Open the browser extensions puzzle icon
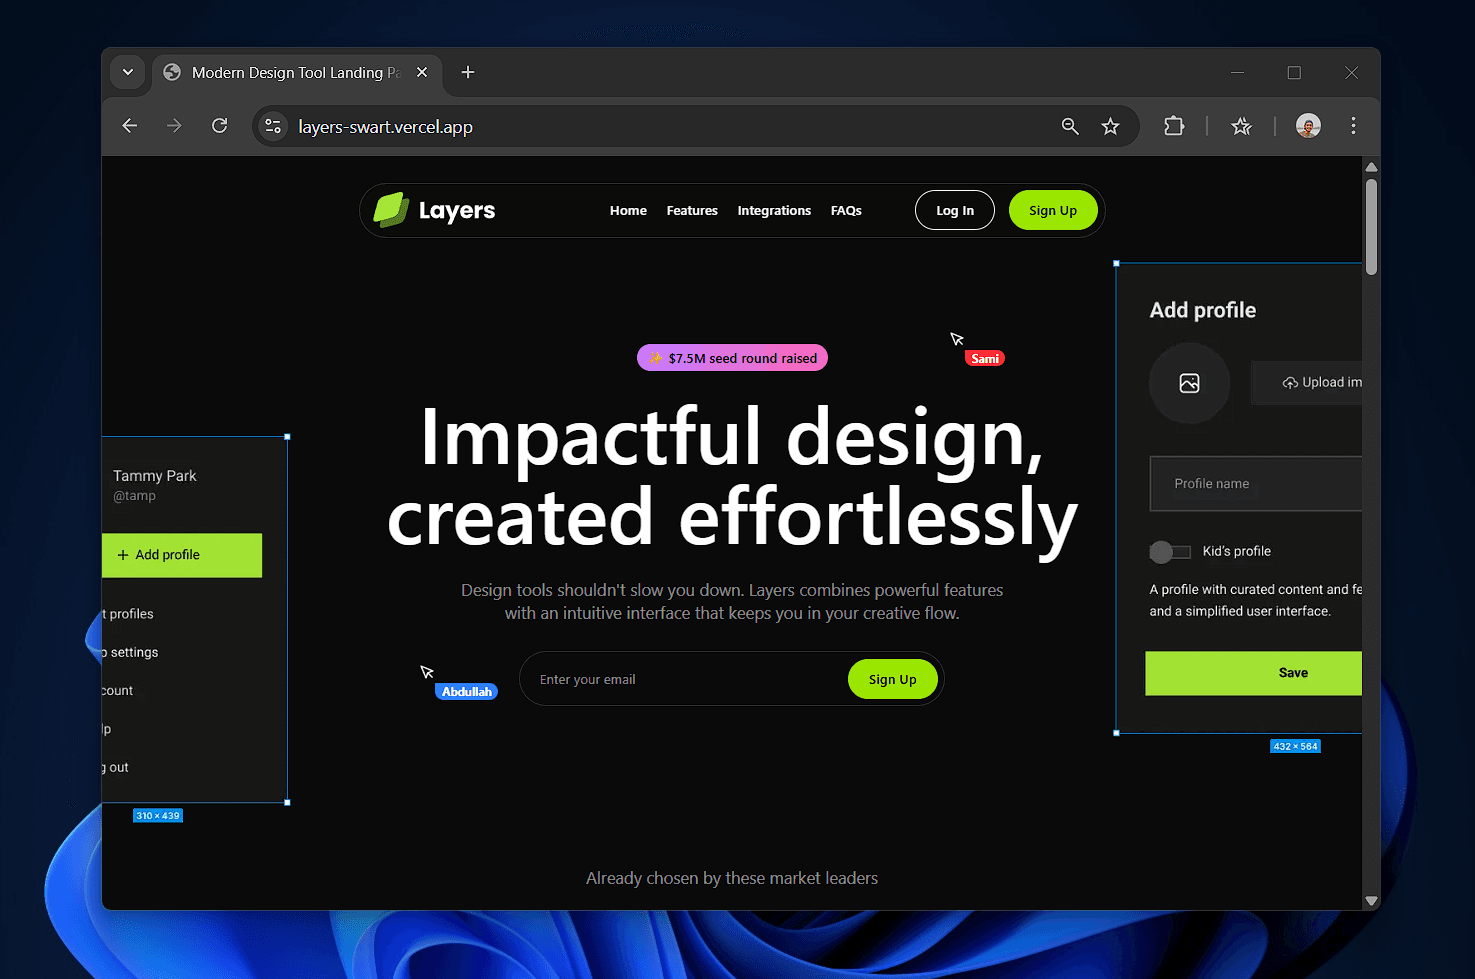 (x=1174, y=126)
